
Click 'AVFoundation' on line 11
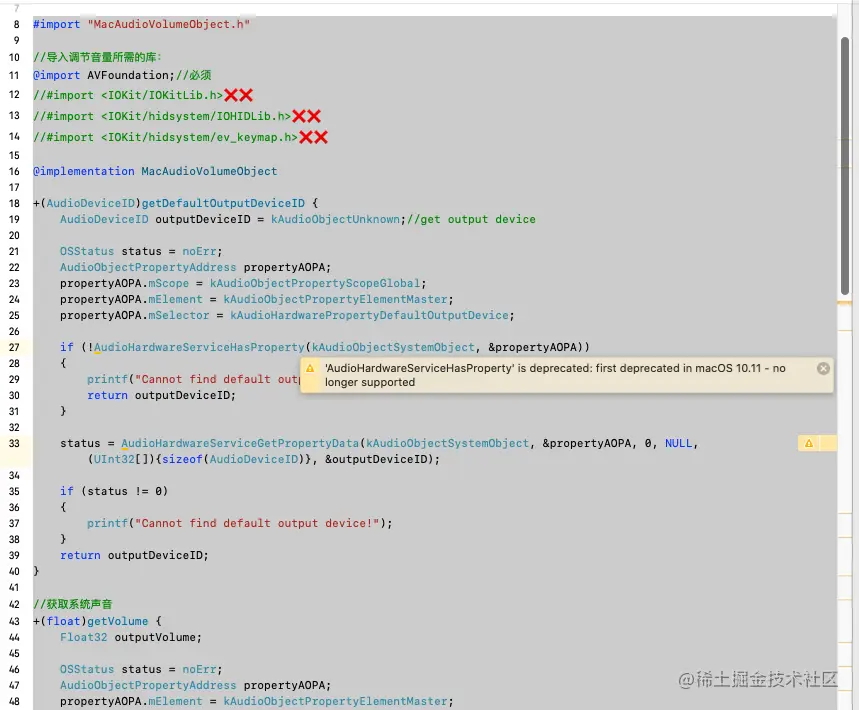(x=128, y=75)
